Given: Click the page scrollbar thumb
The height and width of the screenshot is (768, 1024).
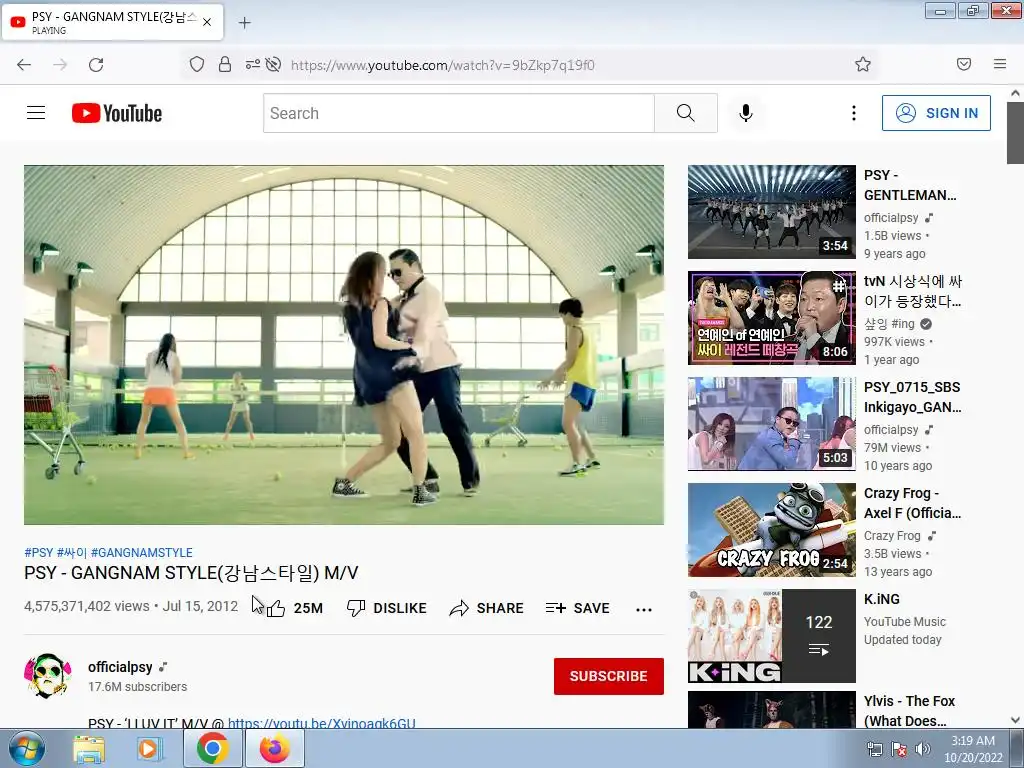Looking at the screenshot, I should [1015, 134].
